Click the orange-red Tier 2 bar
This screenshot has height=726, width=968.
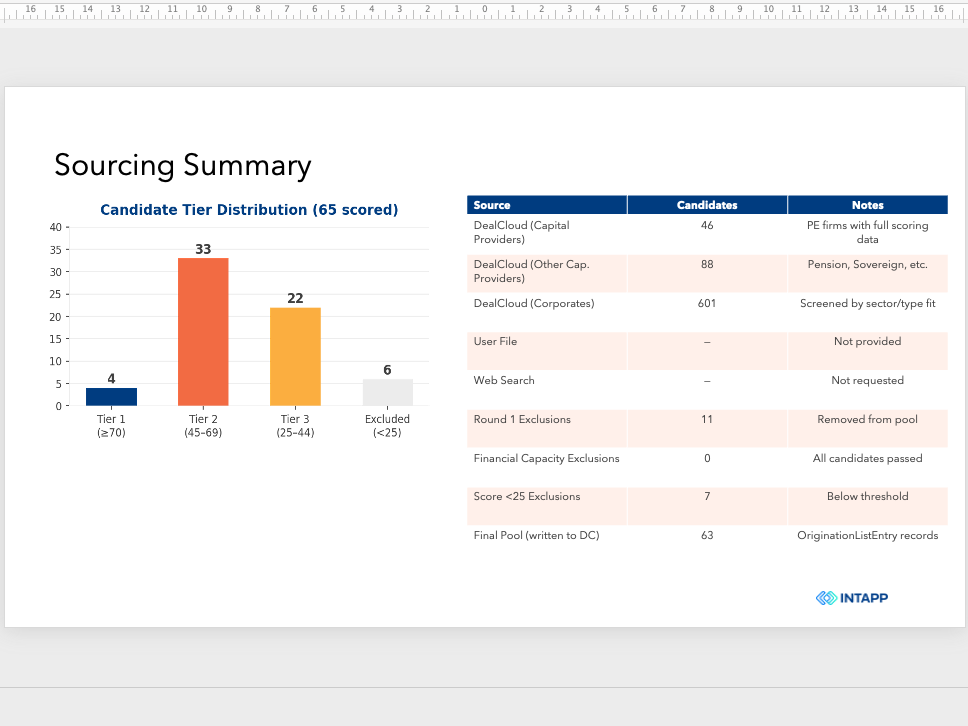(x=203, y=332)
